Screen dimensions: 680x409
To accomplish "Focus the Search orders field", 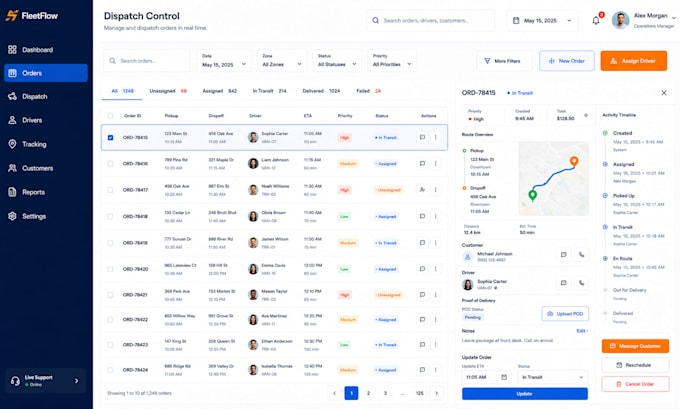I will tap(147, 61).
